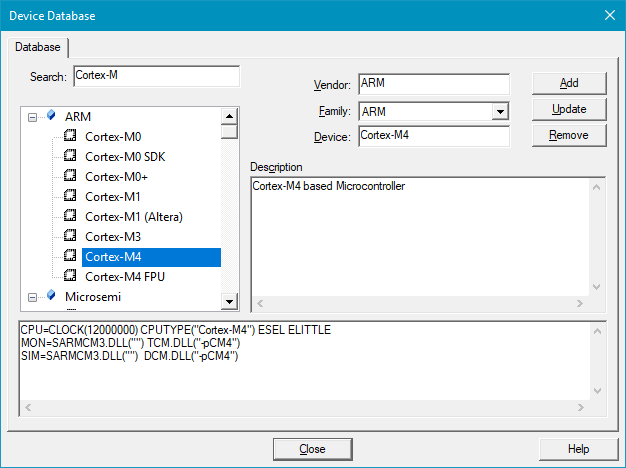The width and height of the screenshot is (626, 468).
Task: Click the blue vendor icon beside Microsemi
Action: coord(51,295)
